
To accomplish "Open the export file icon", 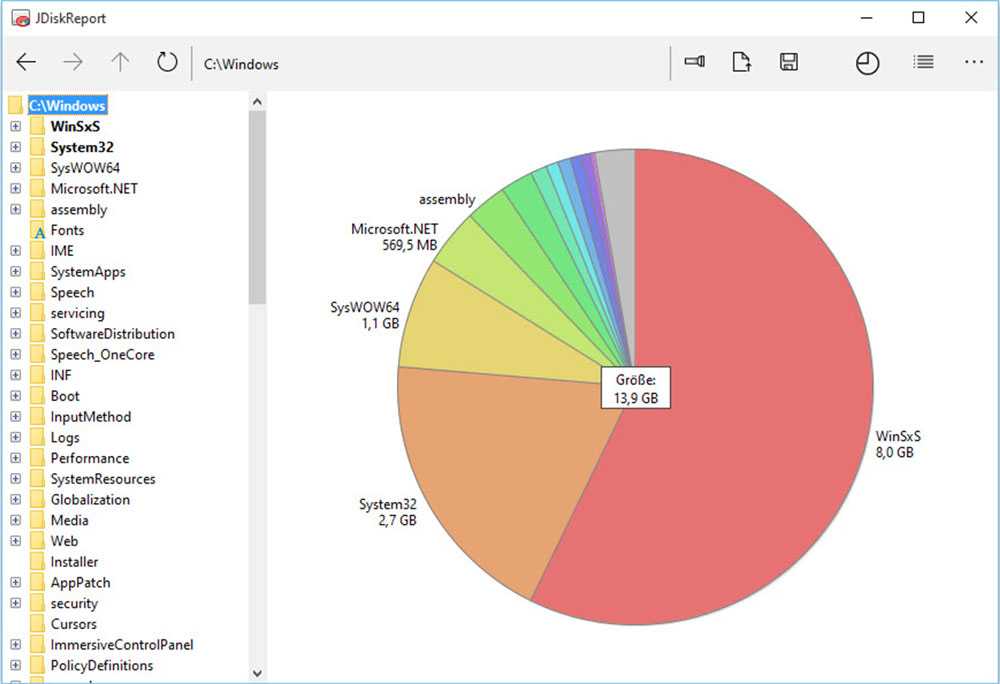I will [741, 63].
